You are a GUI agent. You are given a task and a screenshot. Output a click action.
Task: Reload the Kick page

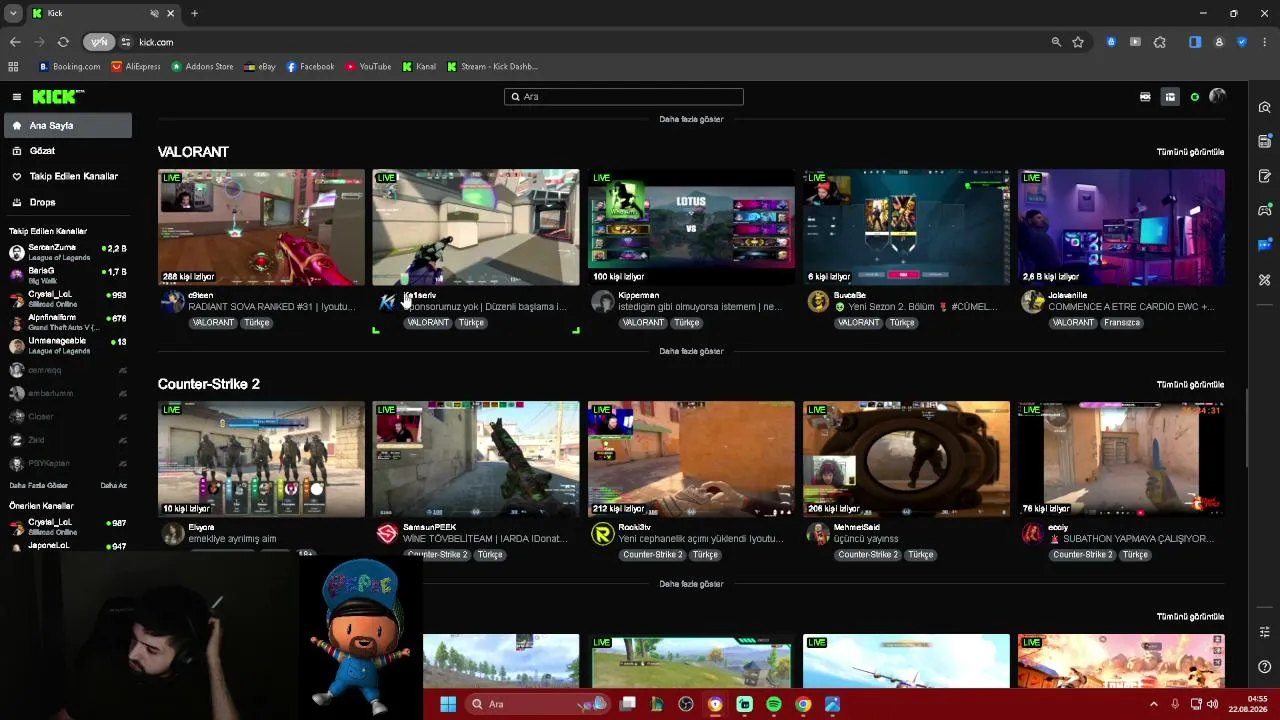coord(63,42)
